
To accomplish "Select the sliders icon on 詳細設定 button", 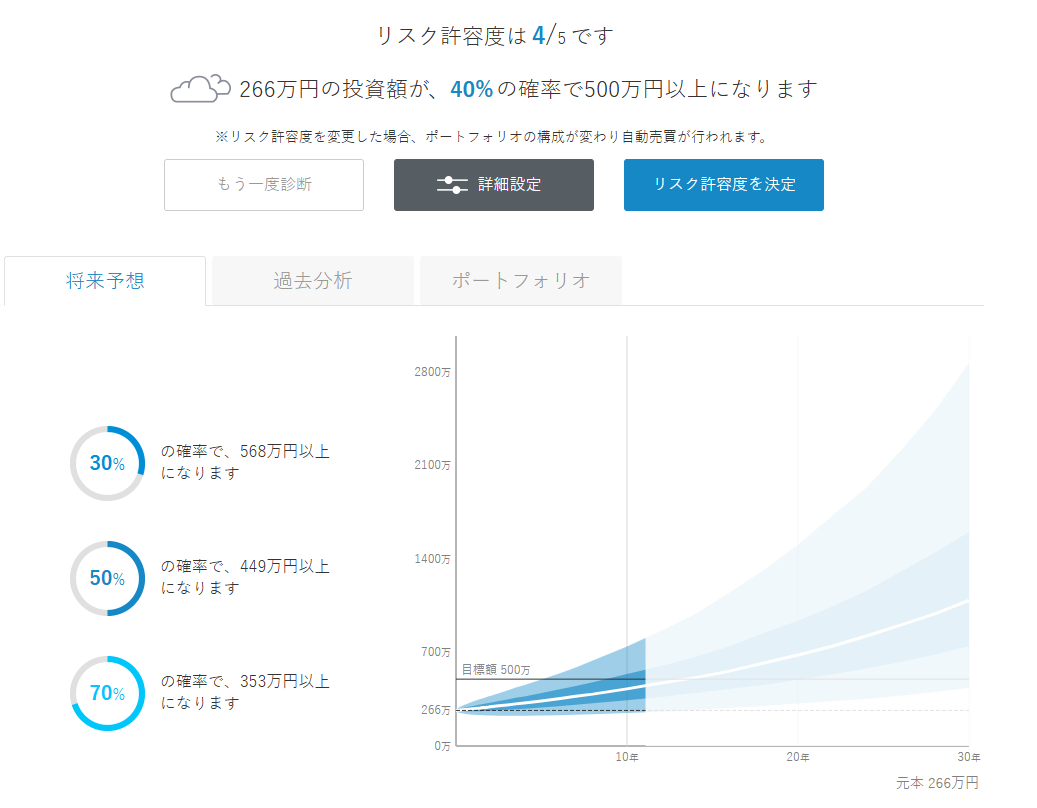I will 453,185.
